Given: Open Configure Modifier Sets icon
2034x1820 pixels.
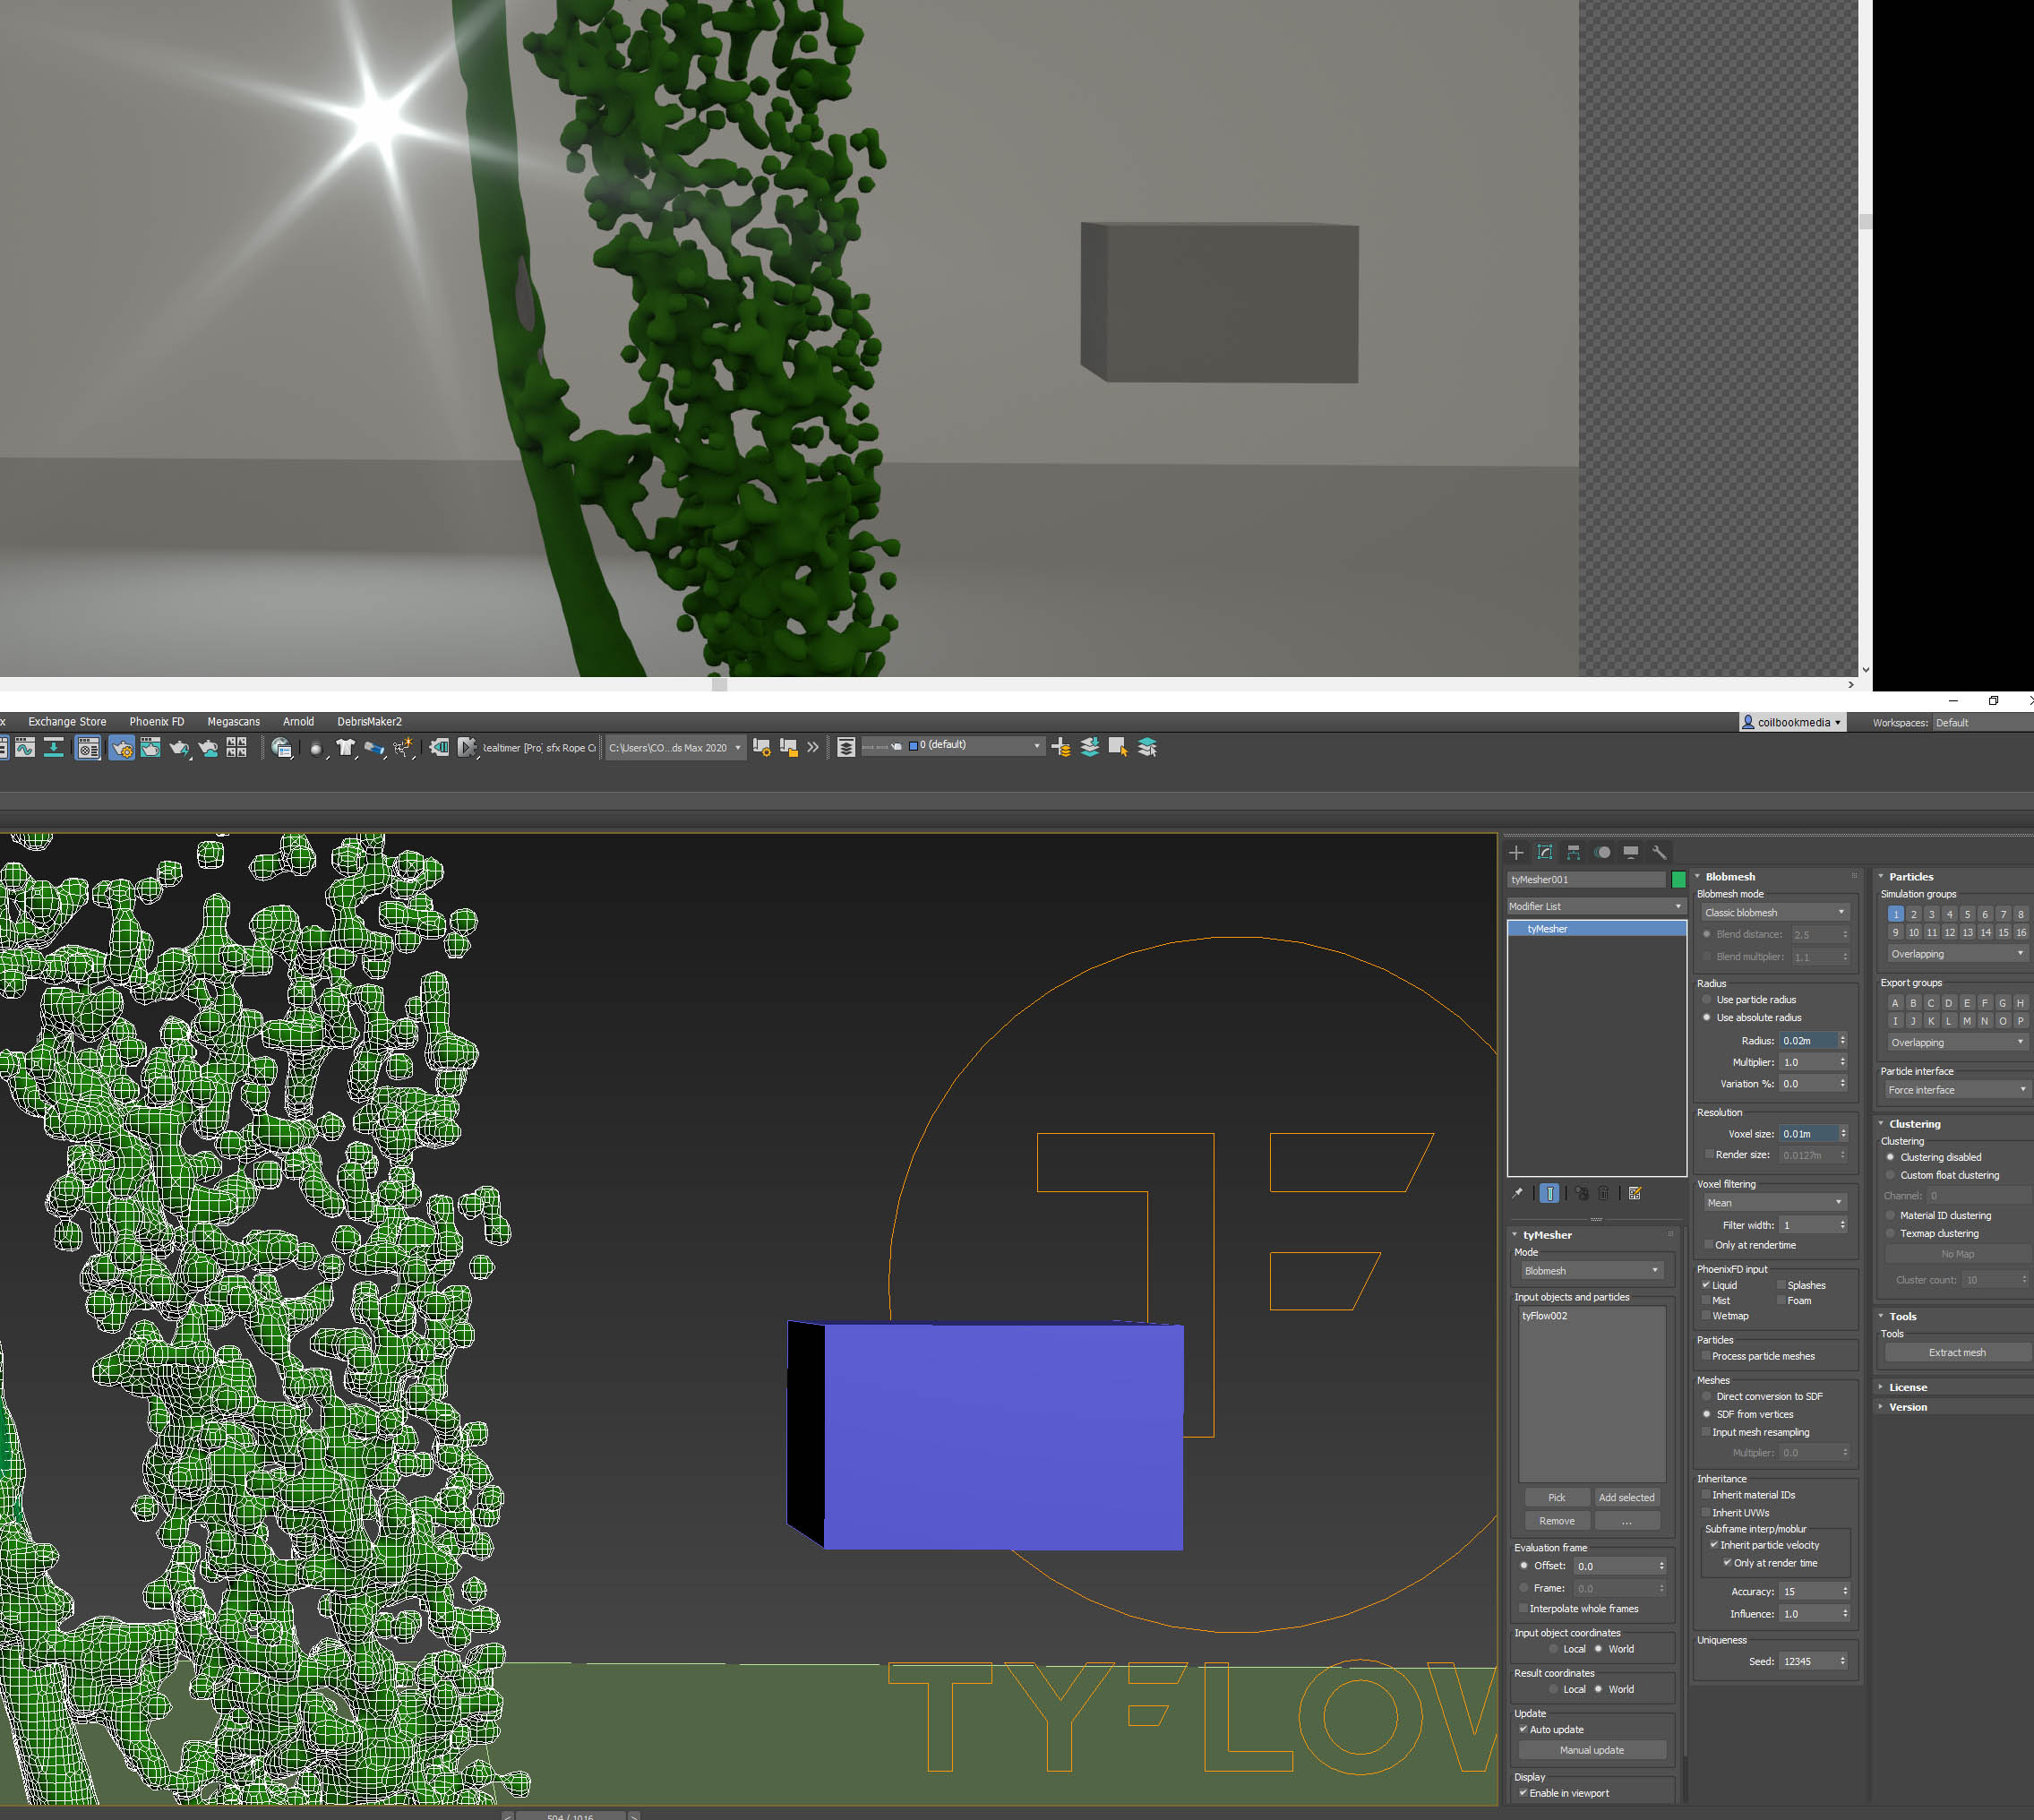Looking at the screenshot, I should (x=1635, y=1193).
